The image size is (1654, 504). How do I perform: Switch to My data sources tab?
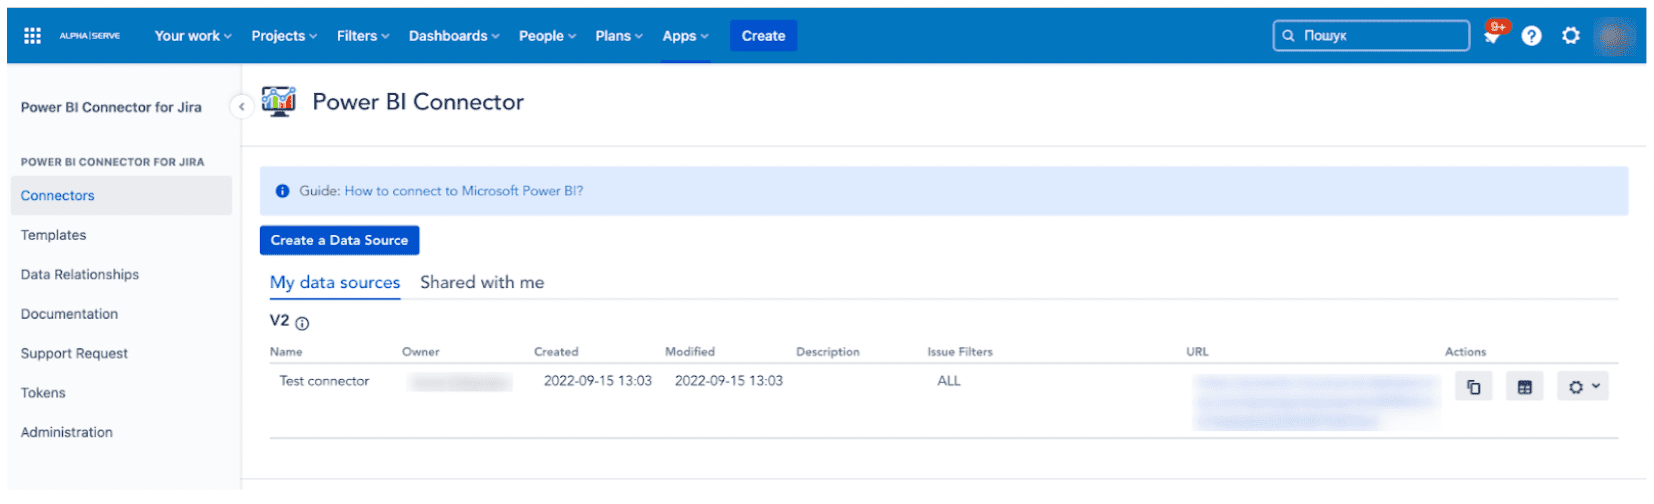pos(335,283)
